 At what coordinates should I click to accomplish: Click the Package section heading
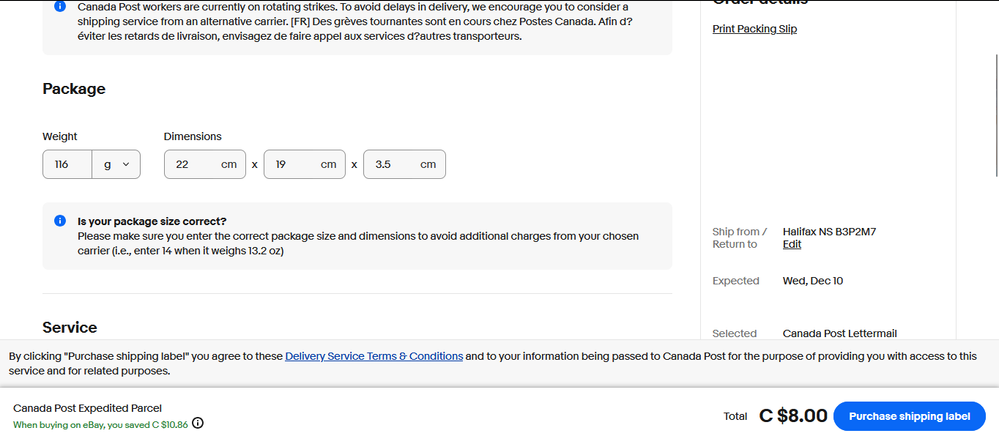click(74, 89)
